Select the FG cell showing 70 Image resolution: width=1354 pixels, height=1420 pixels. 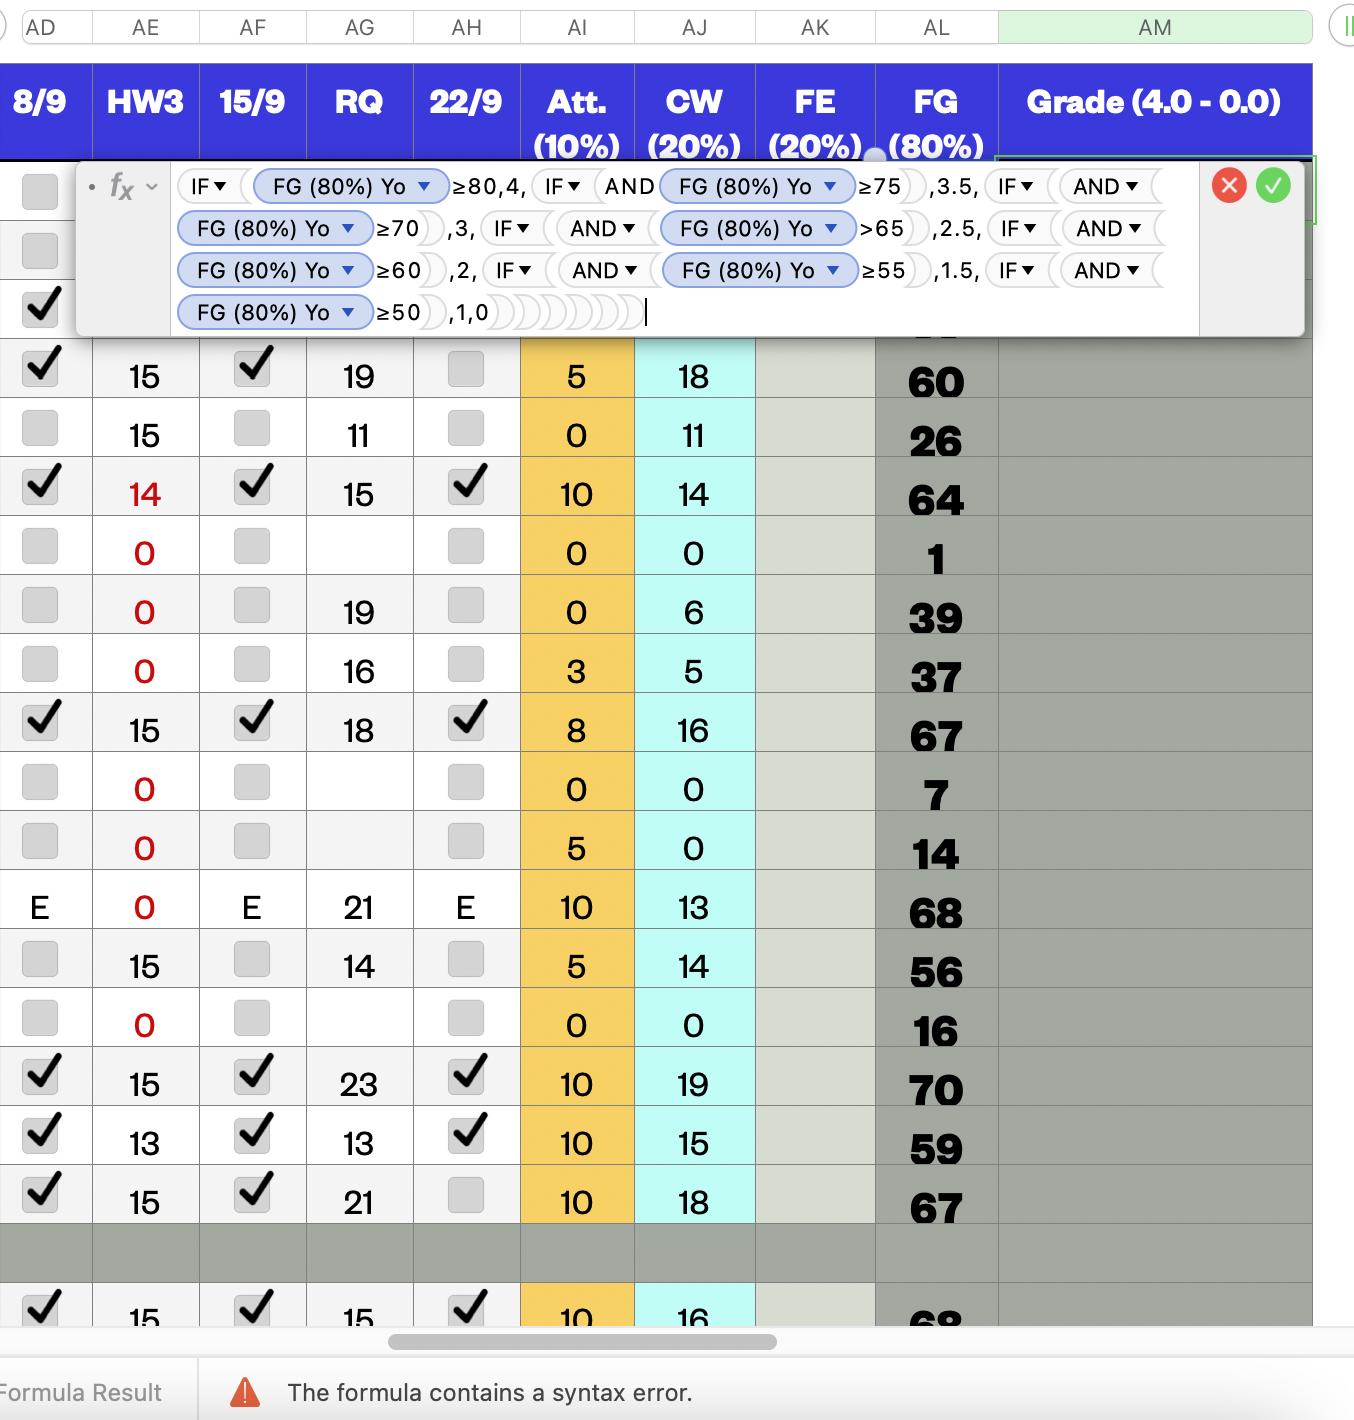937,1077
